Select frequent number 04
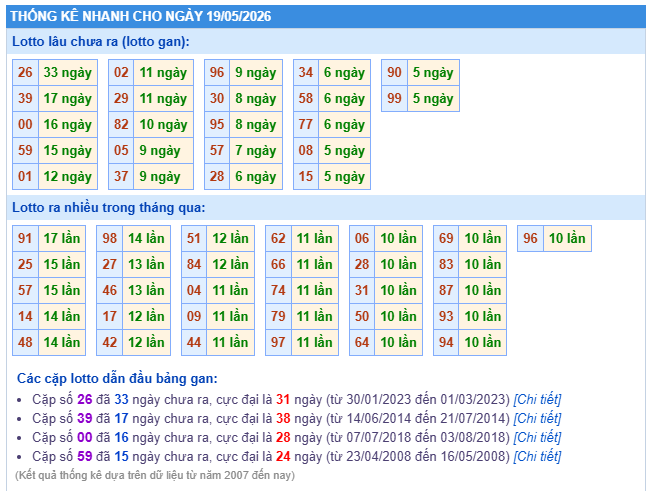This screenshot has width=650, height=491. click(194, 290)
